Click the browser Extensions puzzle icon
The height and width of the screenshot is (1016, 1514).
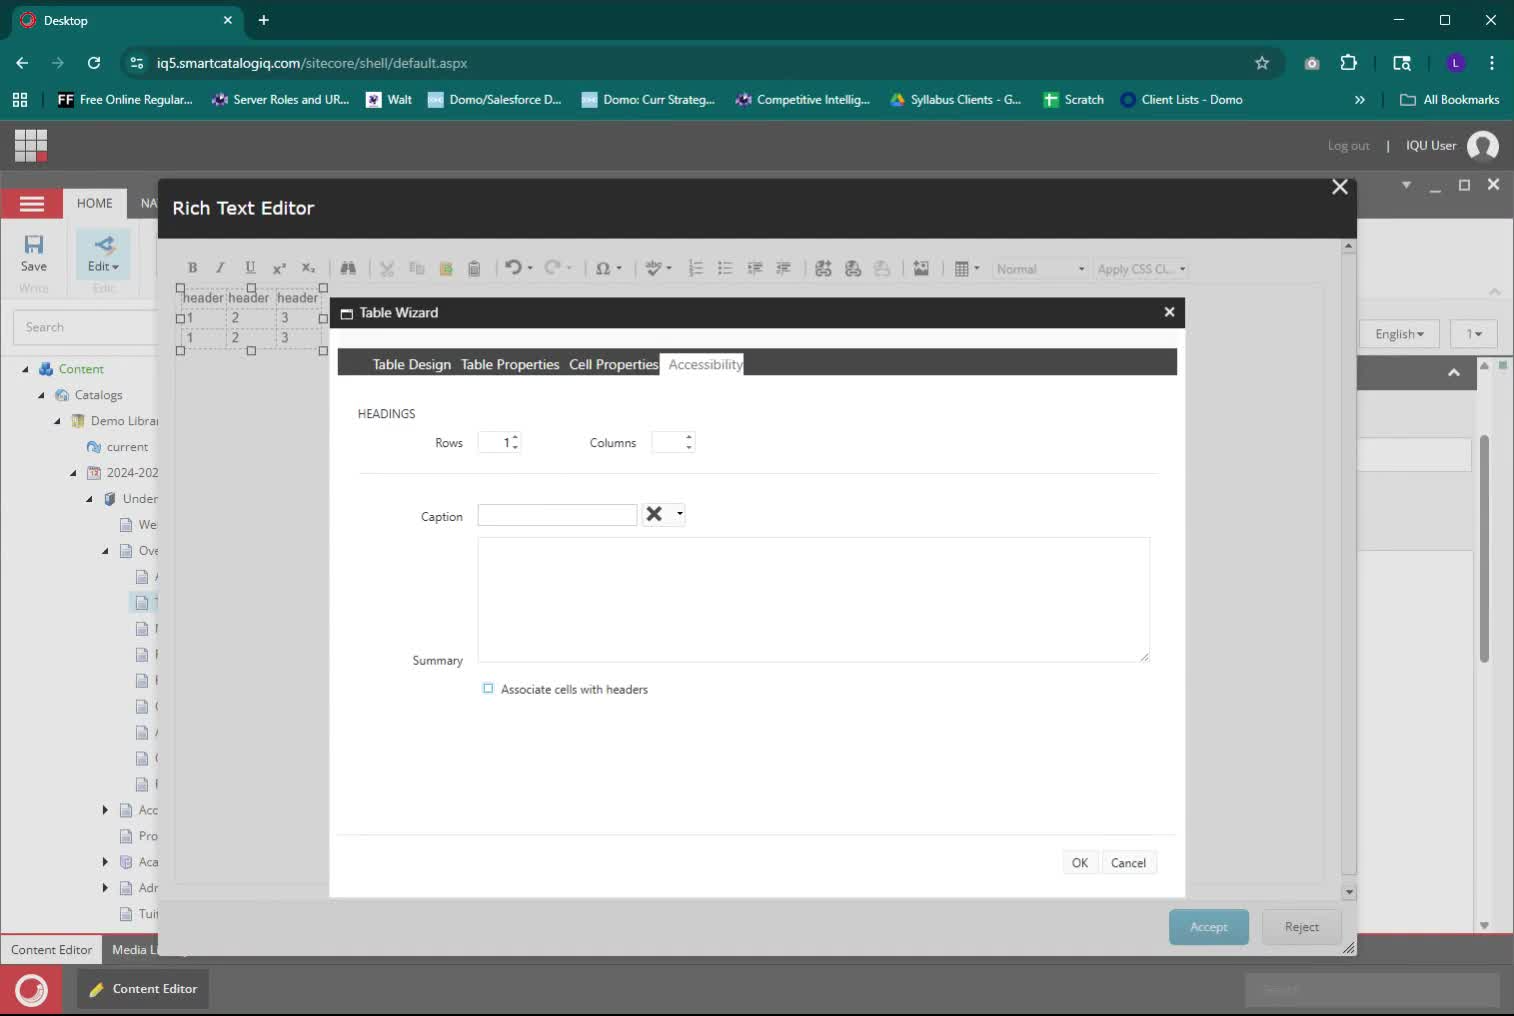(1348, 62)
